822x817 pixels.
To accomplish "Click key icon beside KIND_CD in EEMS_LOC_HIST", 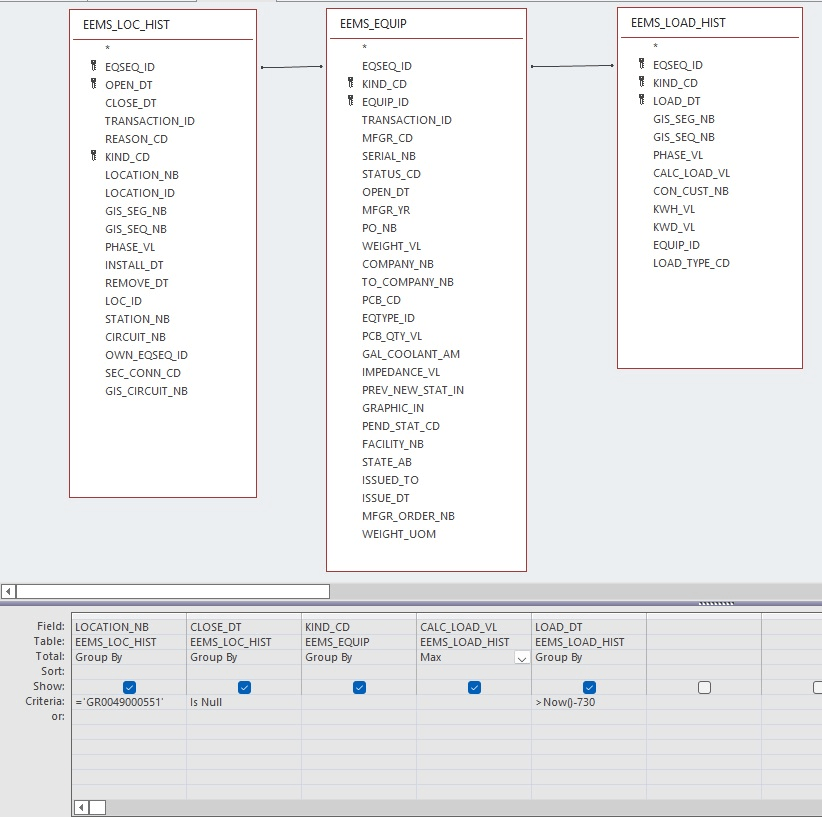I will click(x=94, y=155).
